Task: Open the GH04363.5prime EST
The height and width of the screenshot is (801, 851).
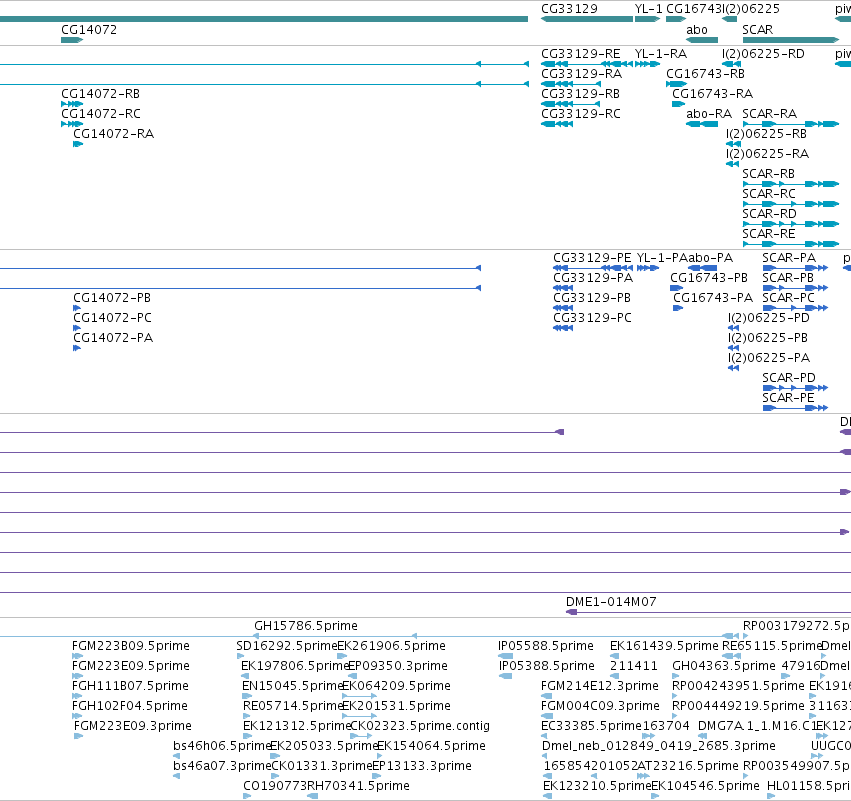Action: click(723, 666)
